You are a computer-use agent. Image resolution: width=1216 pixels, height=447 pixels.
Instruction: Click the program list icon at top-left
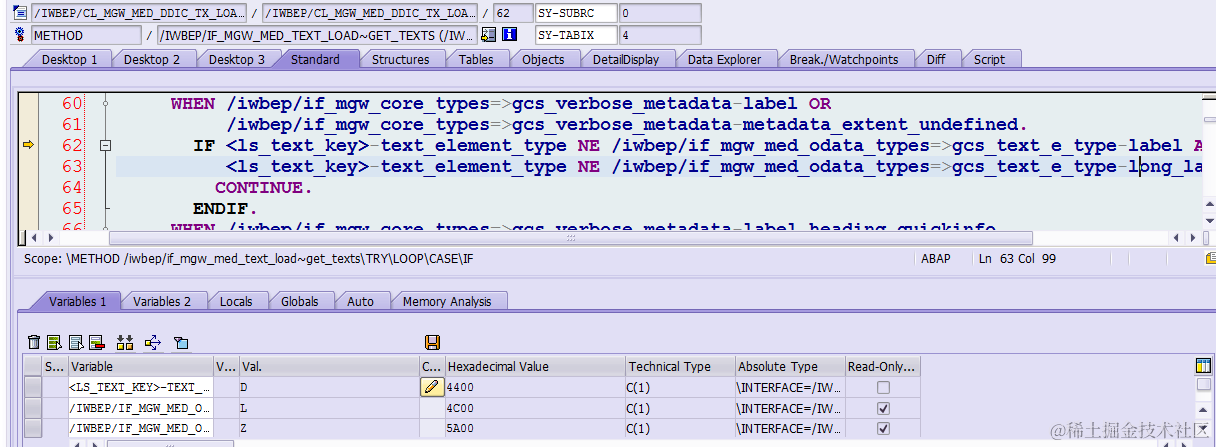pos(20,13)
